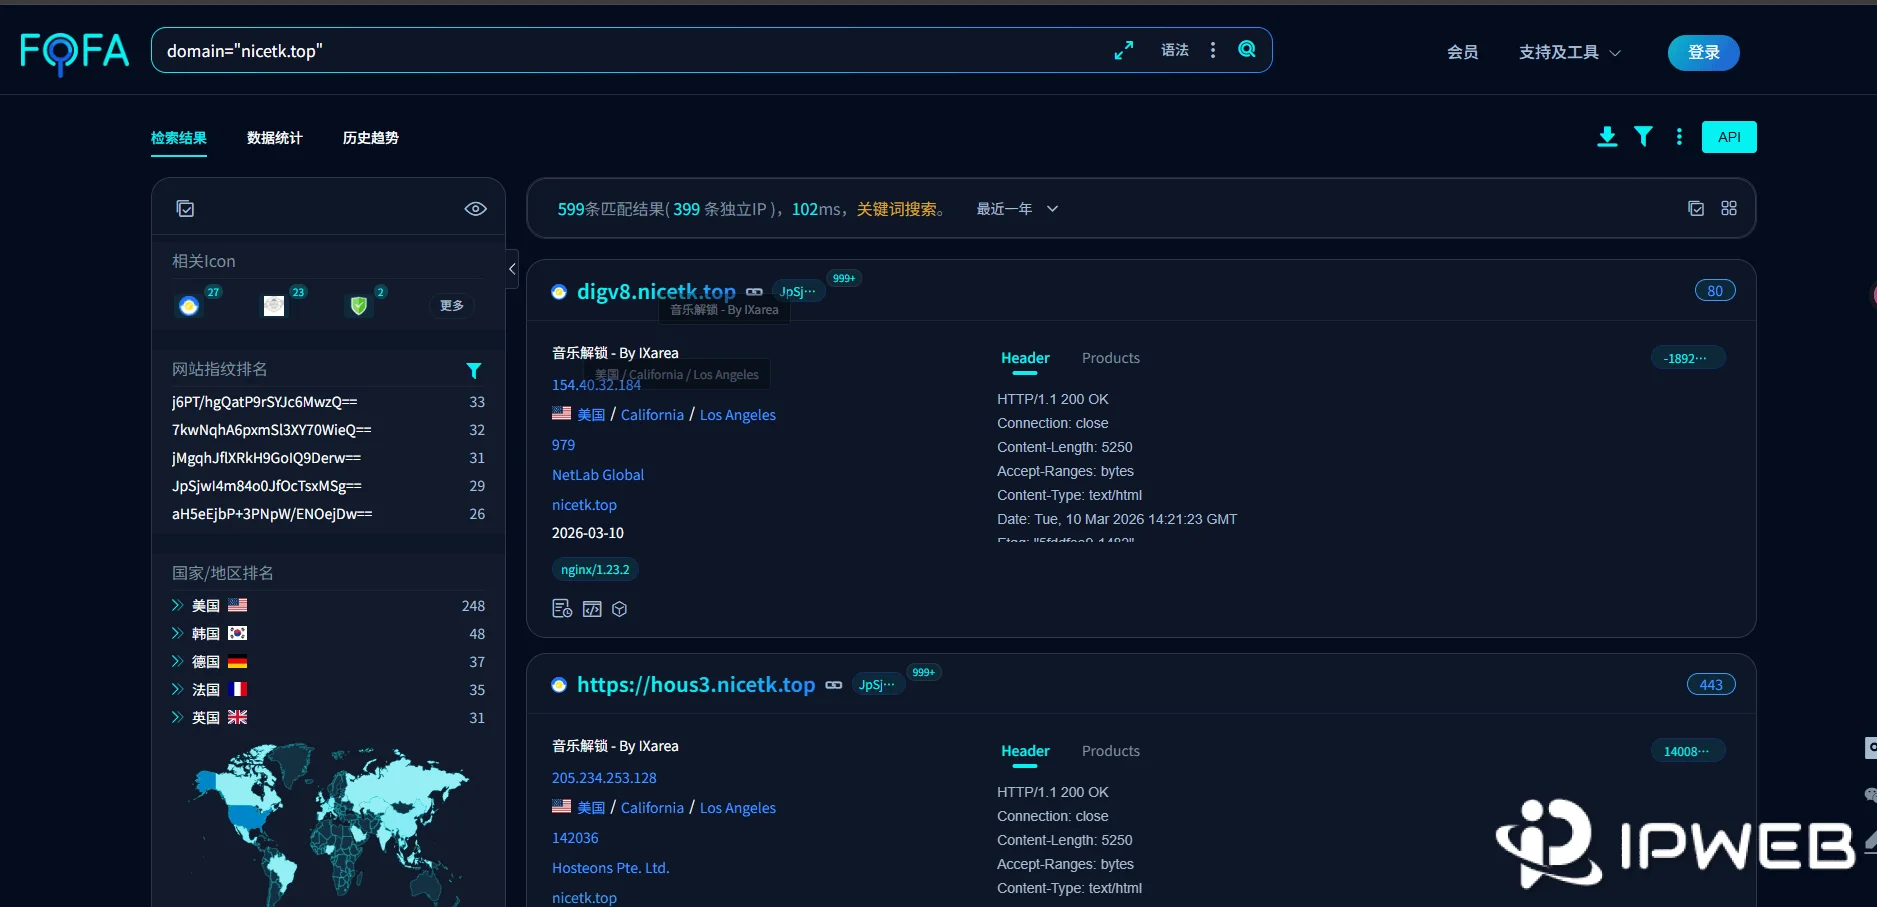Click the search magnifier icon in query bar
This screenshot has height=907, width=1877.
click(1247, 49)
